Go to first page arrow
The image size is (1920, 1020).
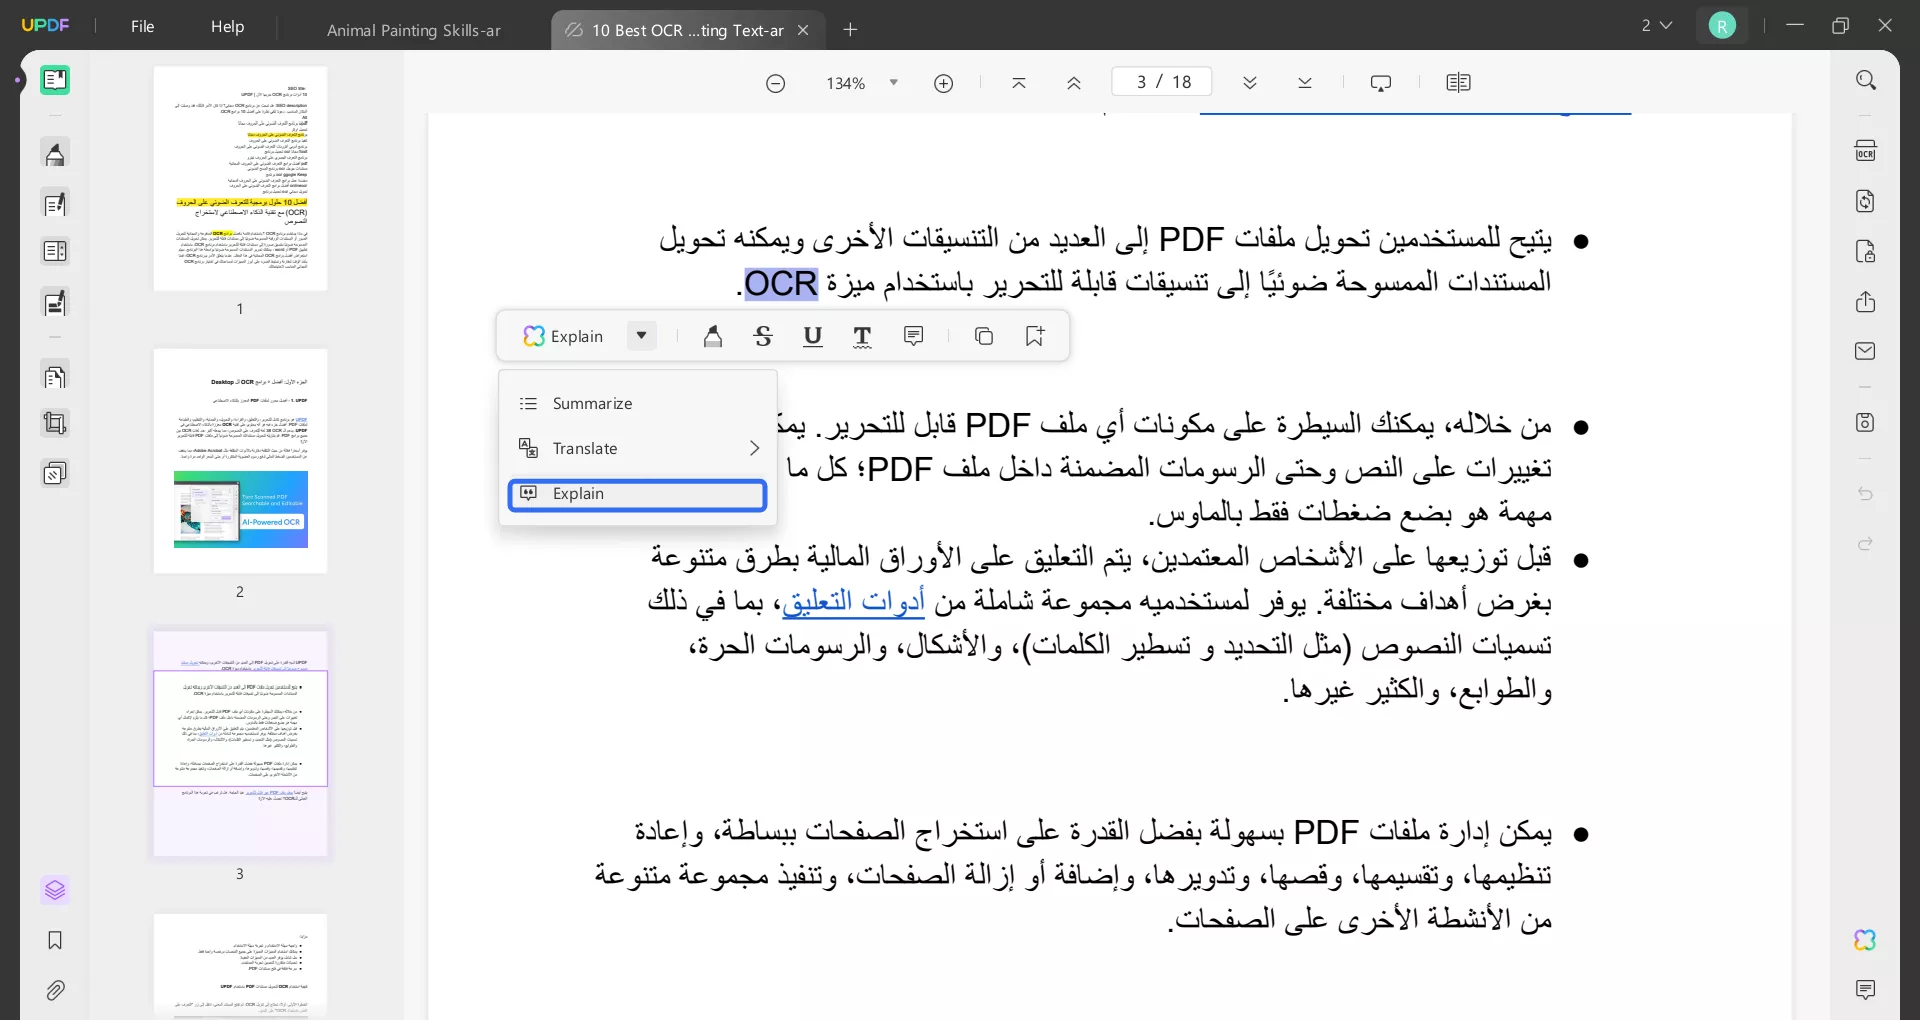pyautogui.click(x=1019, y=83)
